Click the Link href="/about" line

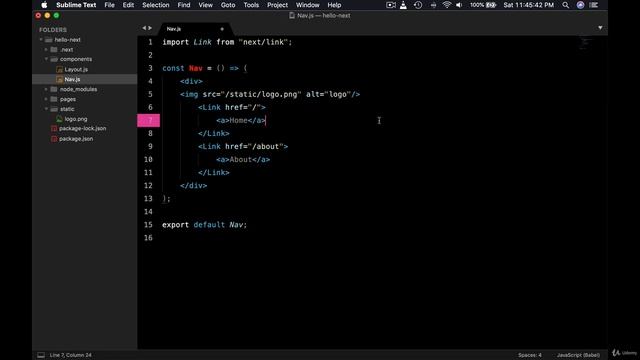(x=243, y=147)
